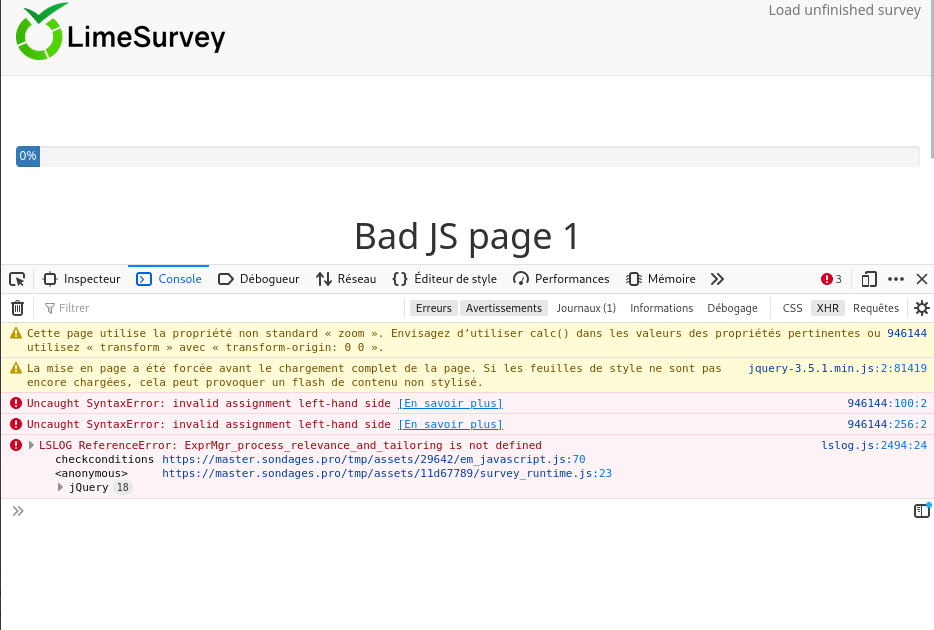
Task: Click the Filtrer console input field
Action: pos(220,308)
